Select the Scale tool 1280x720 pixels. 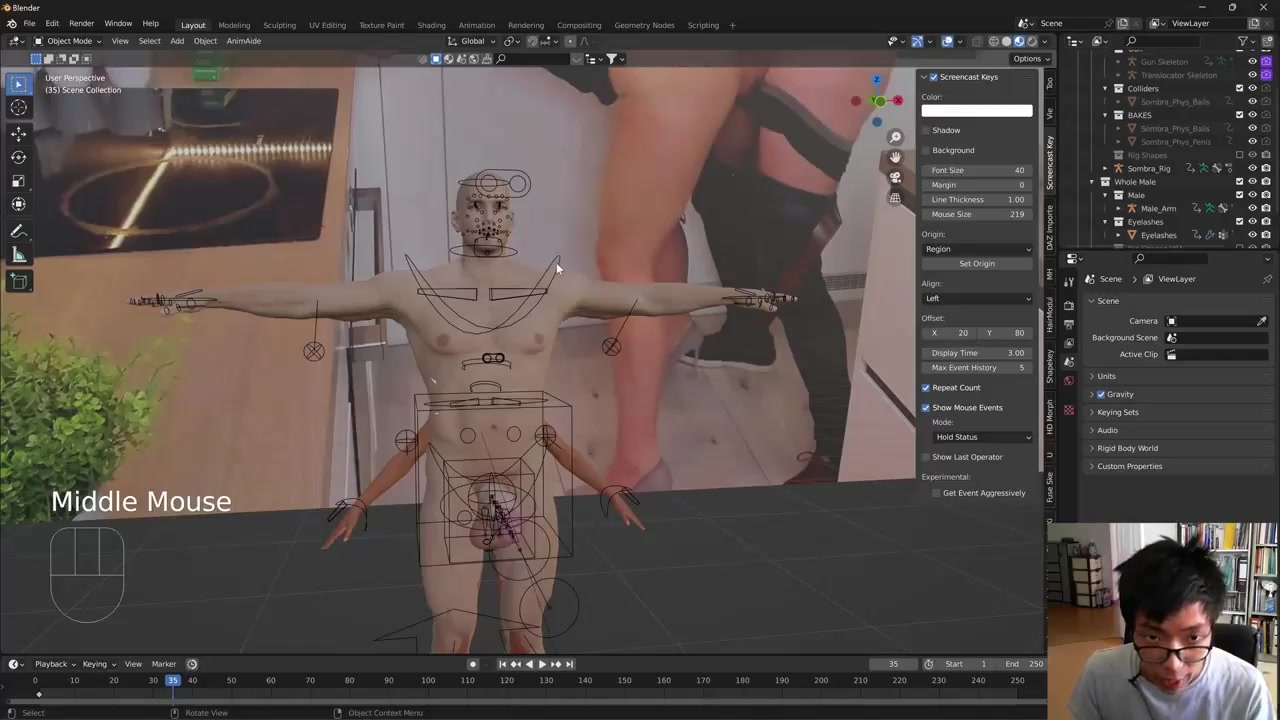pos(18,181)
